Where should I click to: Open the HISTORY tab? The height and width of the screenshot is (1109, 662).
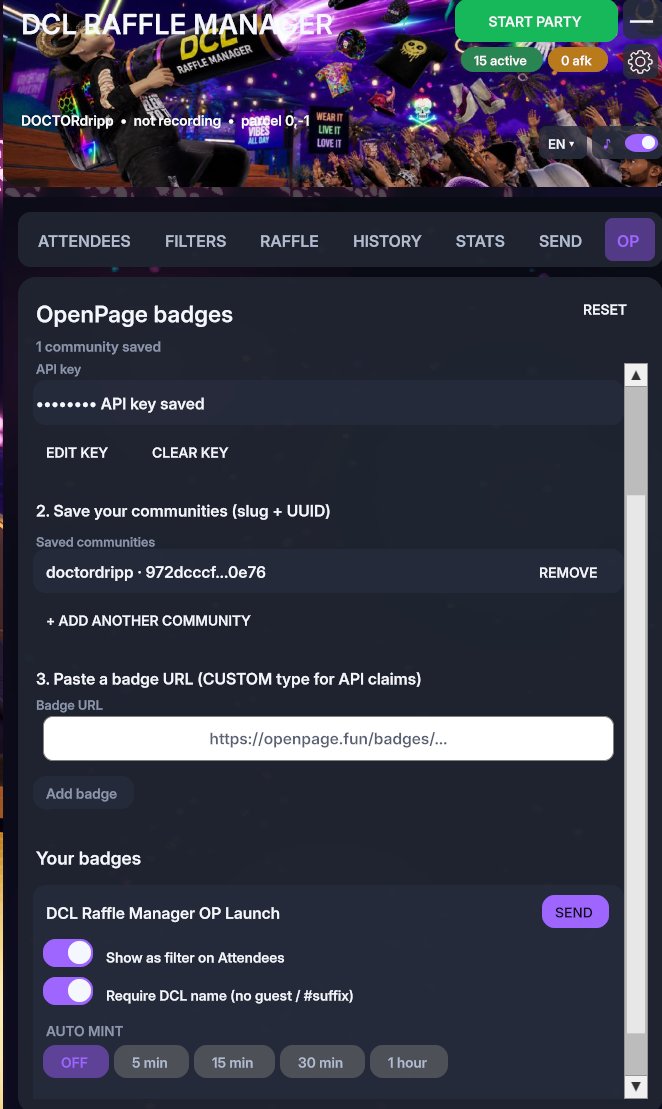[387, 241]
